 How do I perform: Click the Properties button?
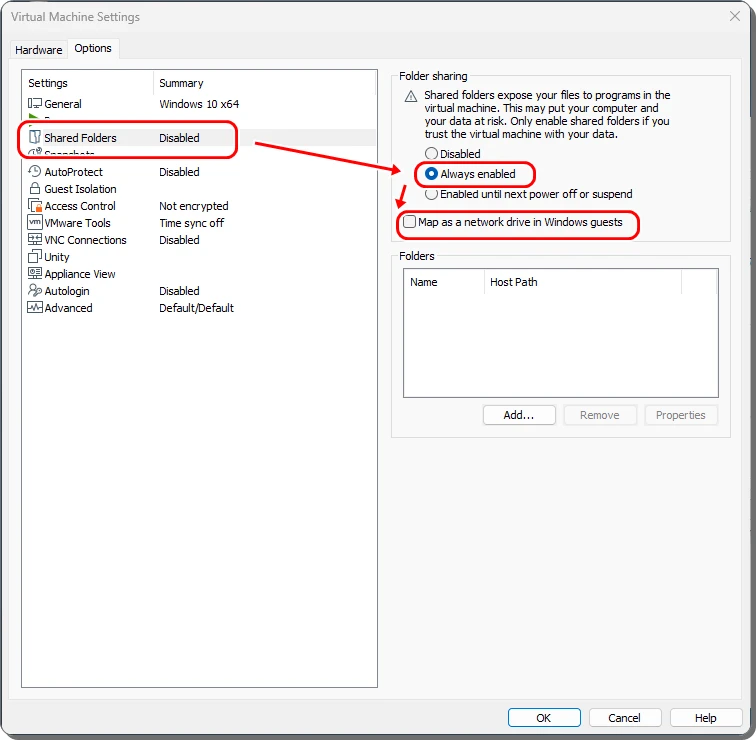point(681,415)
